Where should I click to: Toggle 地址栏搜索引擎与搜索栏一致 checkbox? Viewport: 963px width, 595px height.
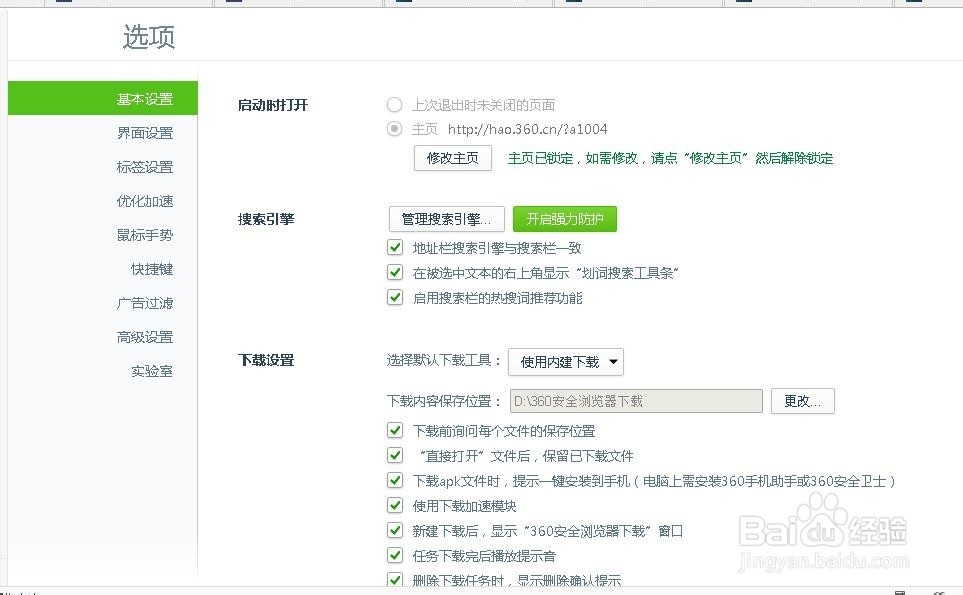pyautogui.click(x=395, y=247)
